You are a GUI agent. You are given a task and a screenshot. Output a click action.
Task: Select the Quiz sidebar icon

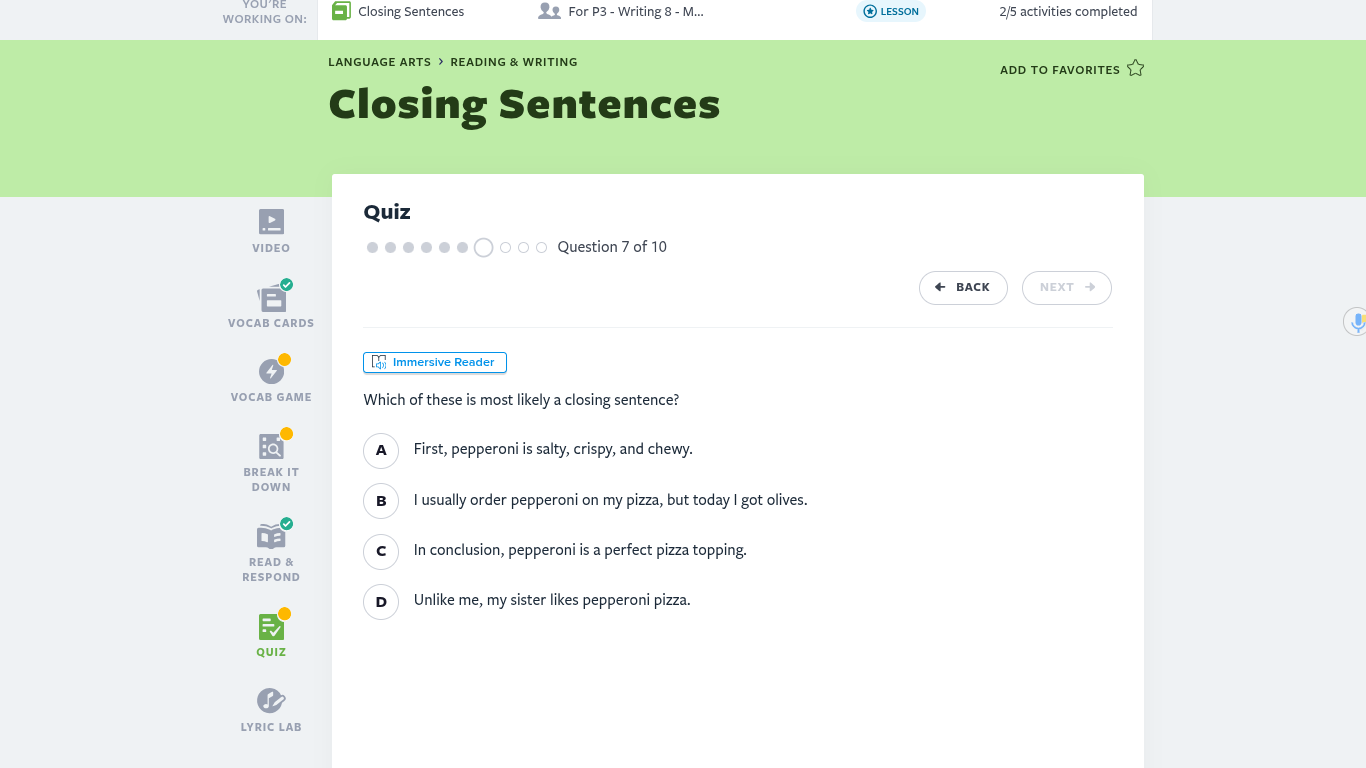tap(271, 627)
